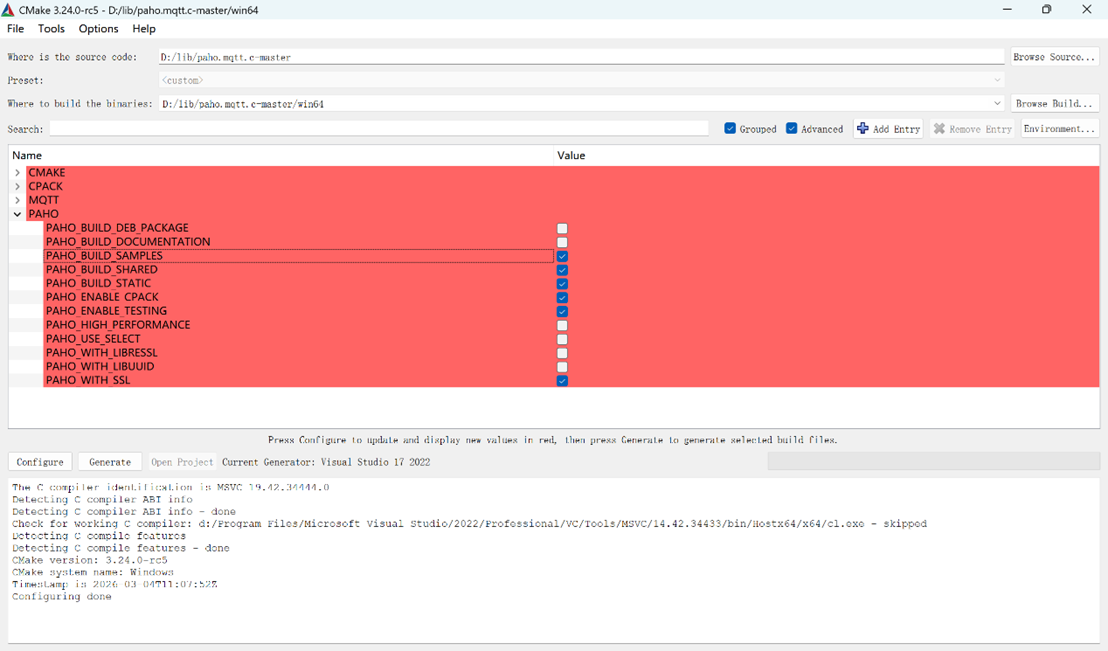Open the Help menu
Viewport: 1108px width, 651px height.
click(x=143, y=28)
